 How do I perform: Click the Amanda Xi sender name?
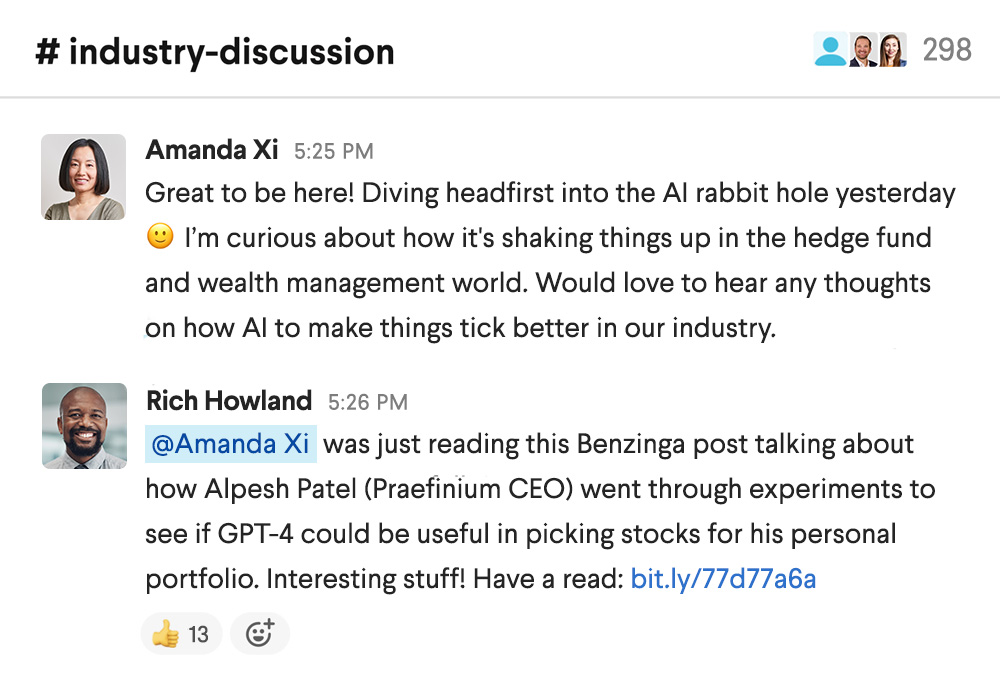click(x=211, y=150)
